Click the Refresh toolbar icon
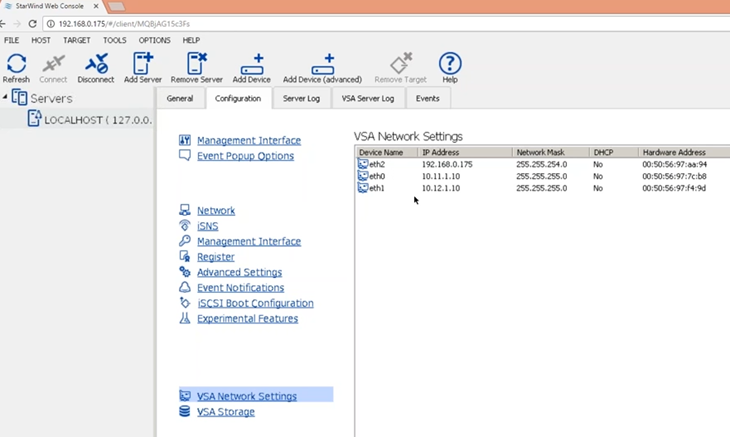This screenshot has width=730, height=437. pyautogui.click(x=16, y=64)
